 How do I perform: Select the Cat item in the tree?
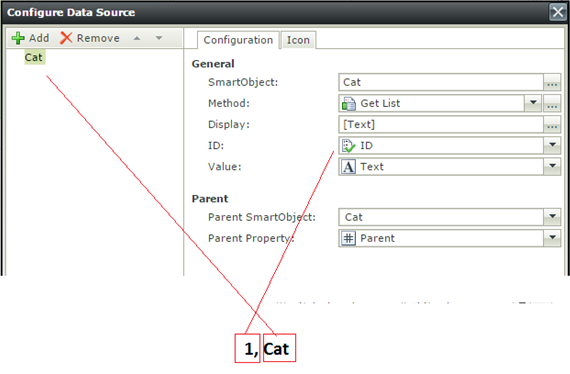34,57
